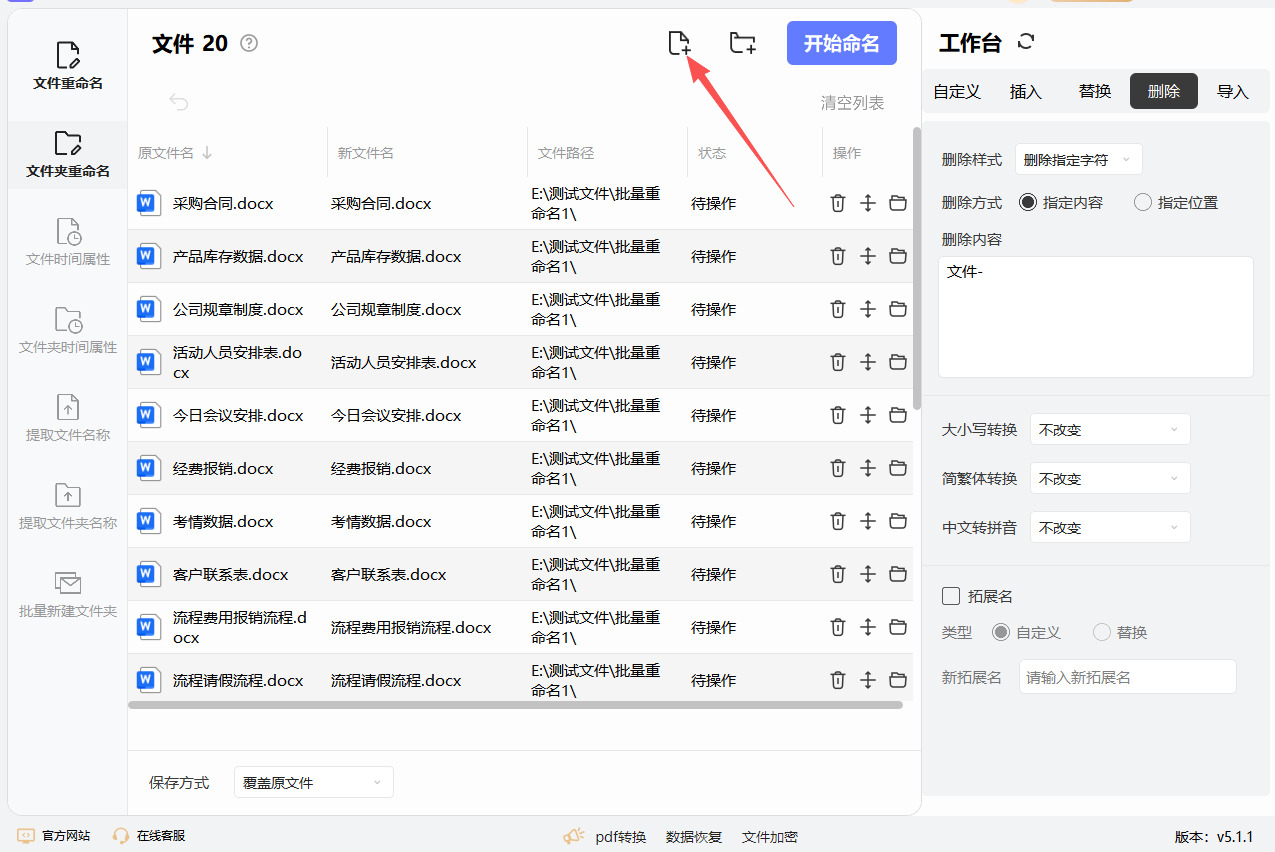Open 文件加密 link

[x=770, y=836]
